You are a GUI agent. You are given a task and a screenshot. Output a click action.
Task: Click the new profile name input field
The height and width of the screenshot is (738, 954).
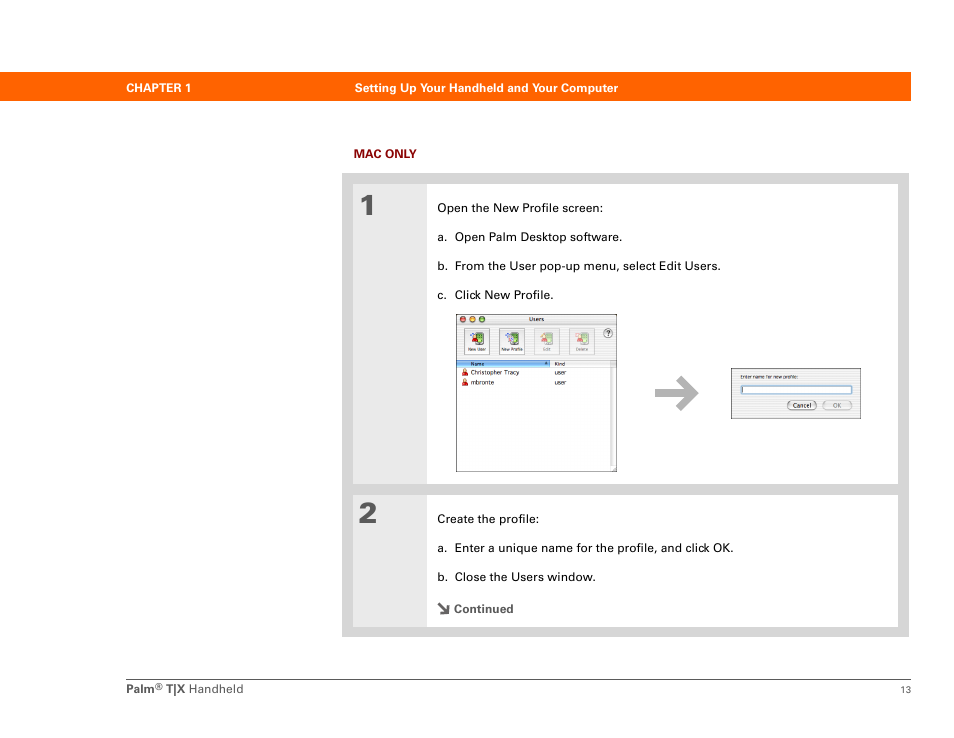tap(796, 390)
